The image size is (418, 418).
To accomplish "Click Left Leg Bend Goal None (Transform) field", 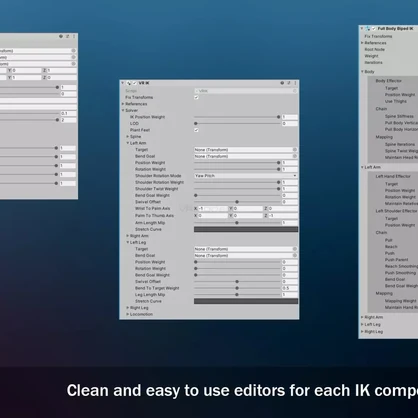I will [246, 255].
